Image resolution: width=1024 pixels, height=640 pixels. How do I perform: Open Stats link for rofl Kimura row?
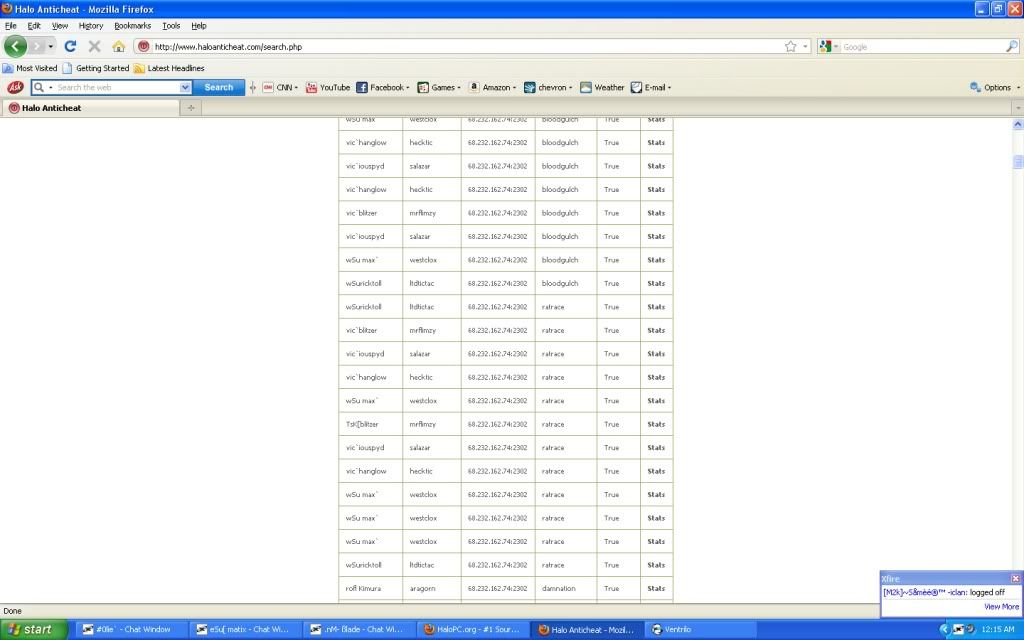pos(656,588)
